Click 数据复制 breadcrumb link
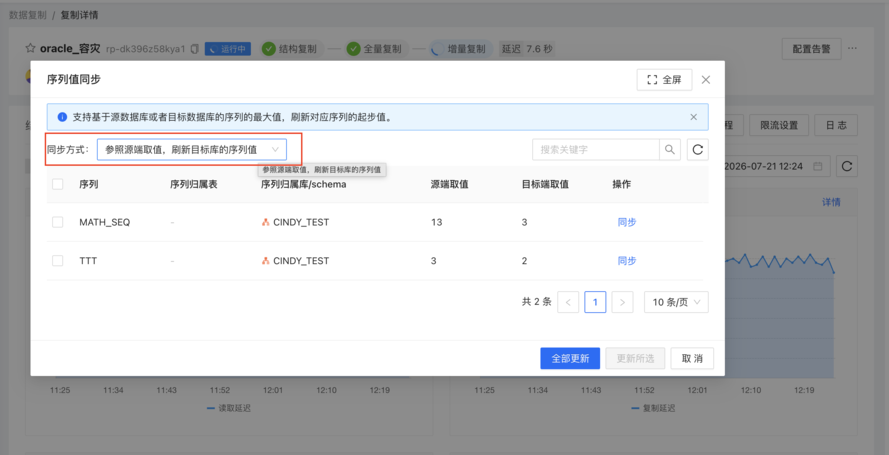The width and height of the screenshot is (889, 455). click(28, 15)
